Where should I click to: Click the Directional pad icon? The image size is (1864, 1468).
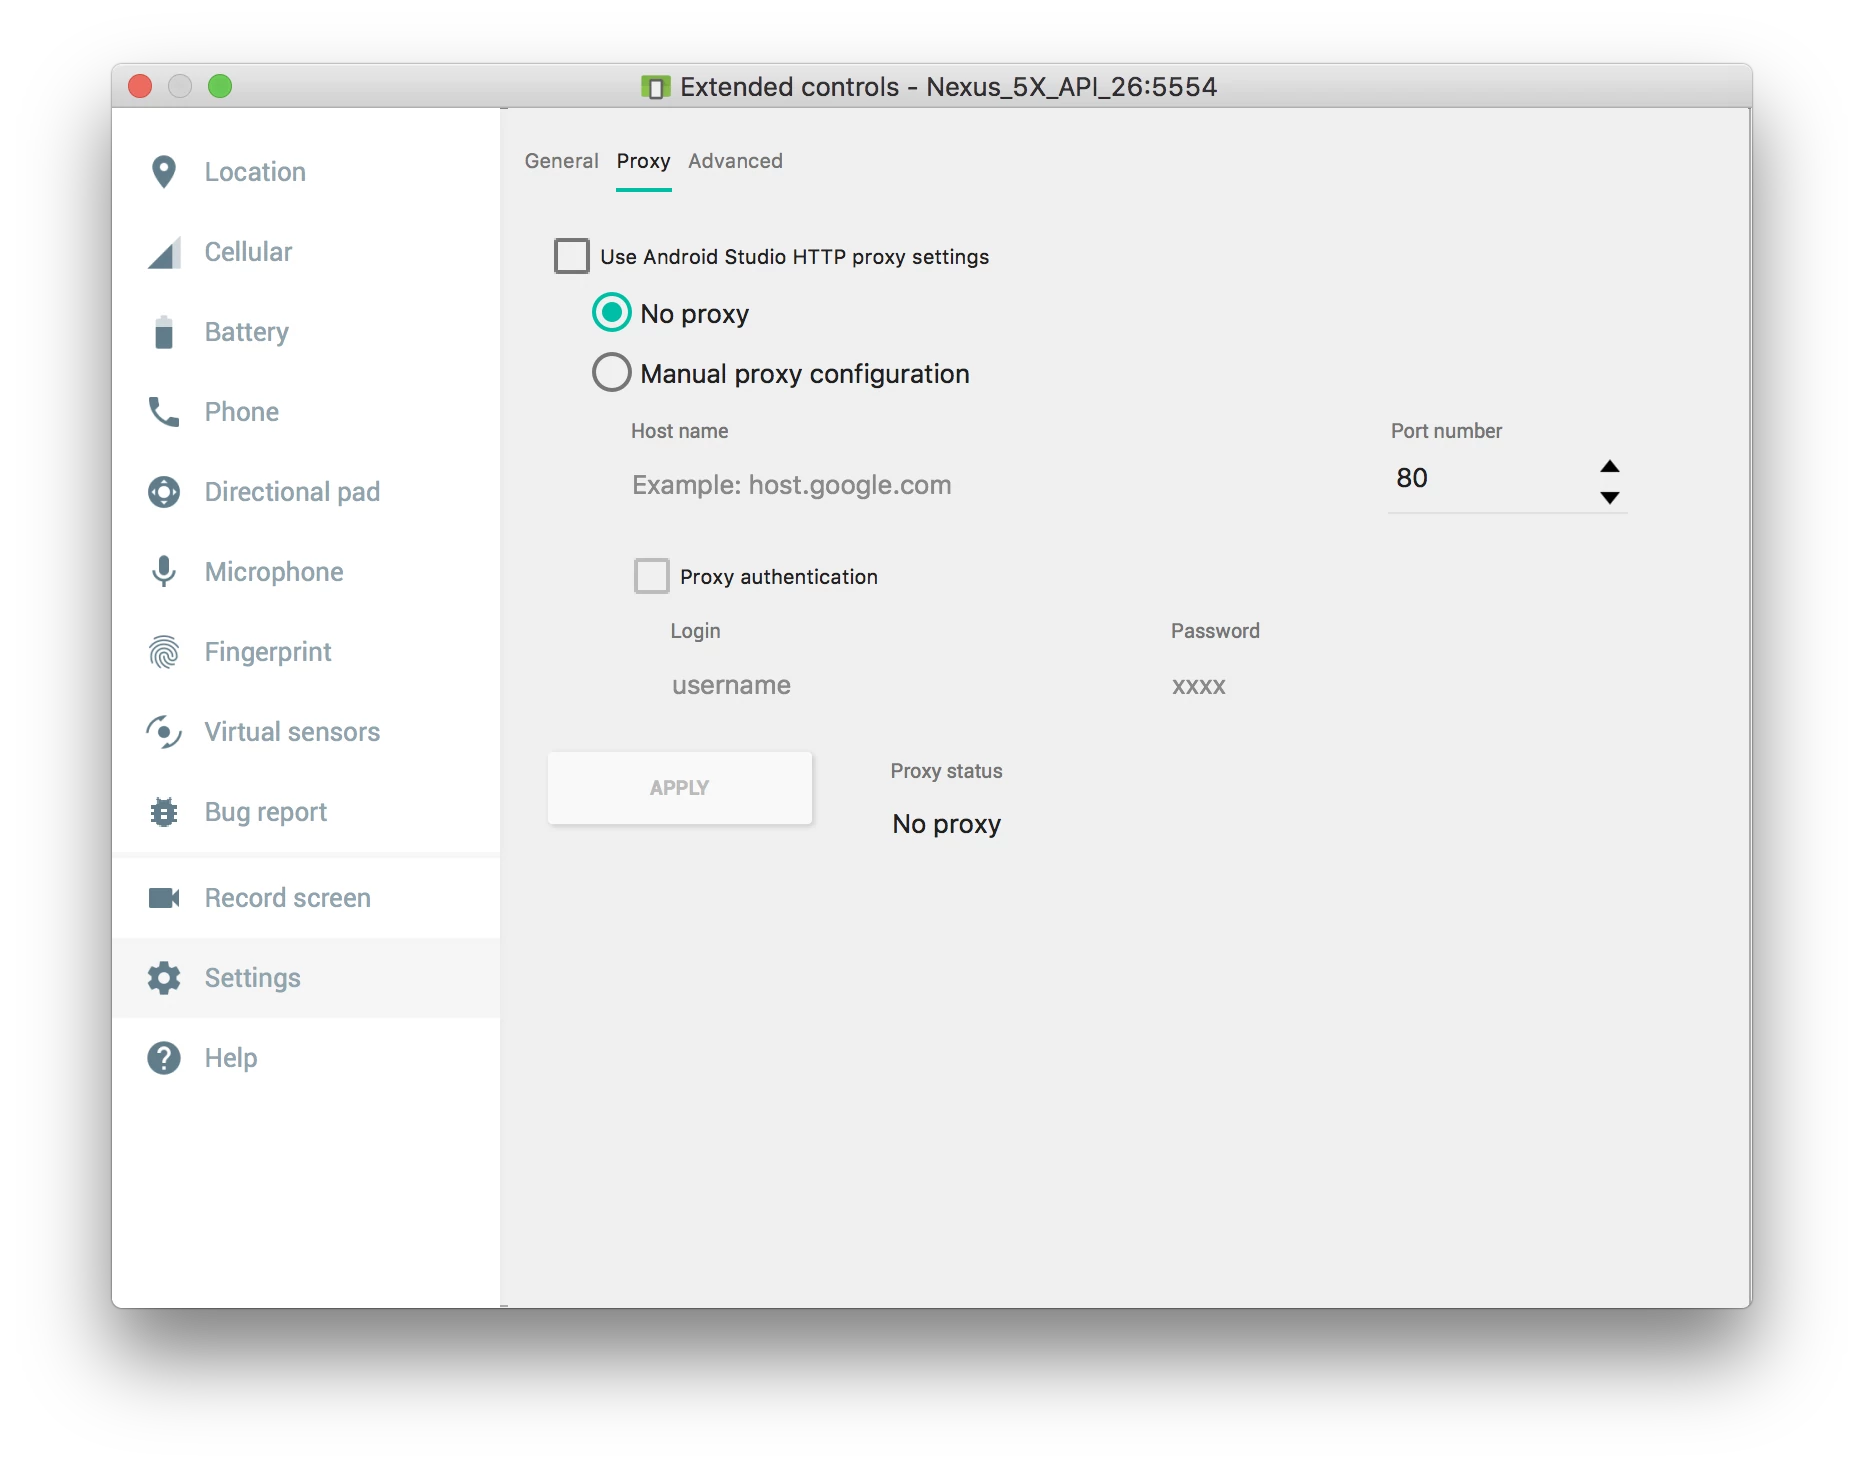coord(164,492)
